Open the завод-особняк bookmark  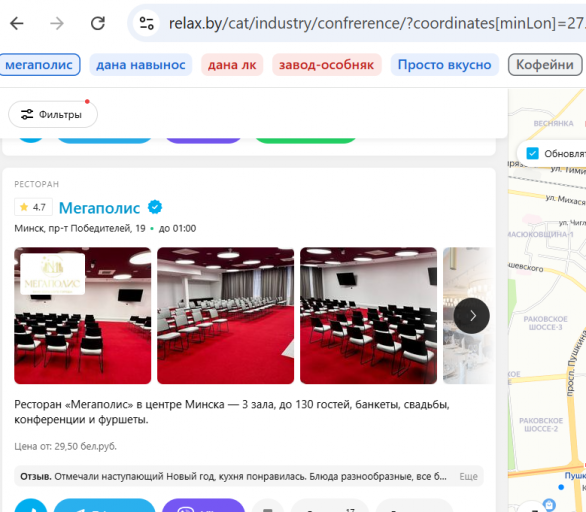click(x=327, y=65)
